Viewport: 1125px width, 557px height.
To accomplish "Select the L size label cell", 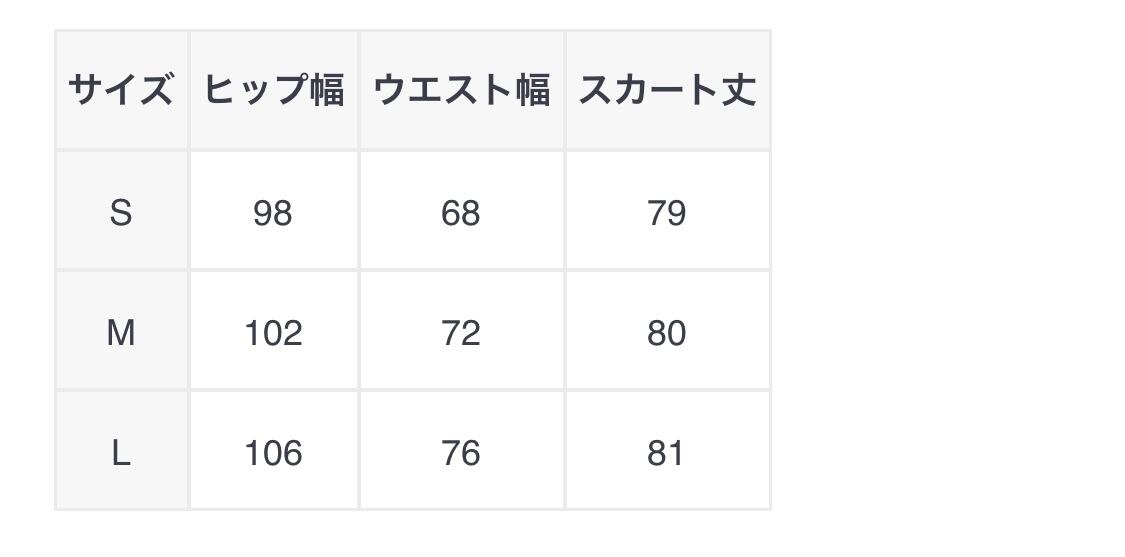I will (x=121, y=453).
